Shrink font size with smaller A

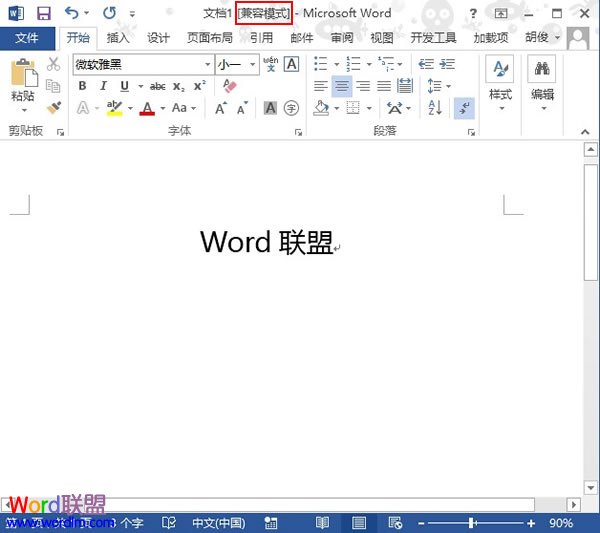(x=242, y=108)
